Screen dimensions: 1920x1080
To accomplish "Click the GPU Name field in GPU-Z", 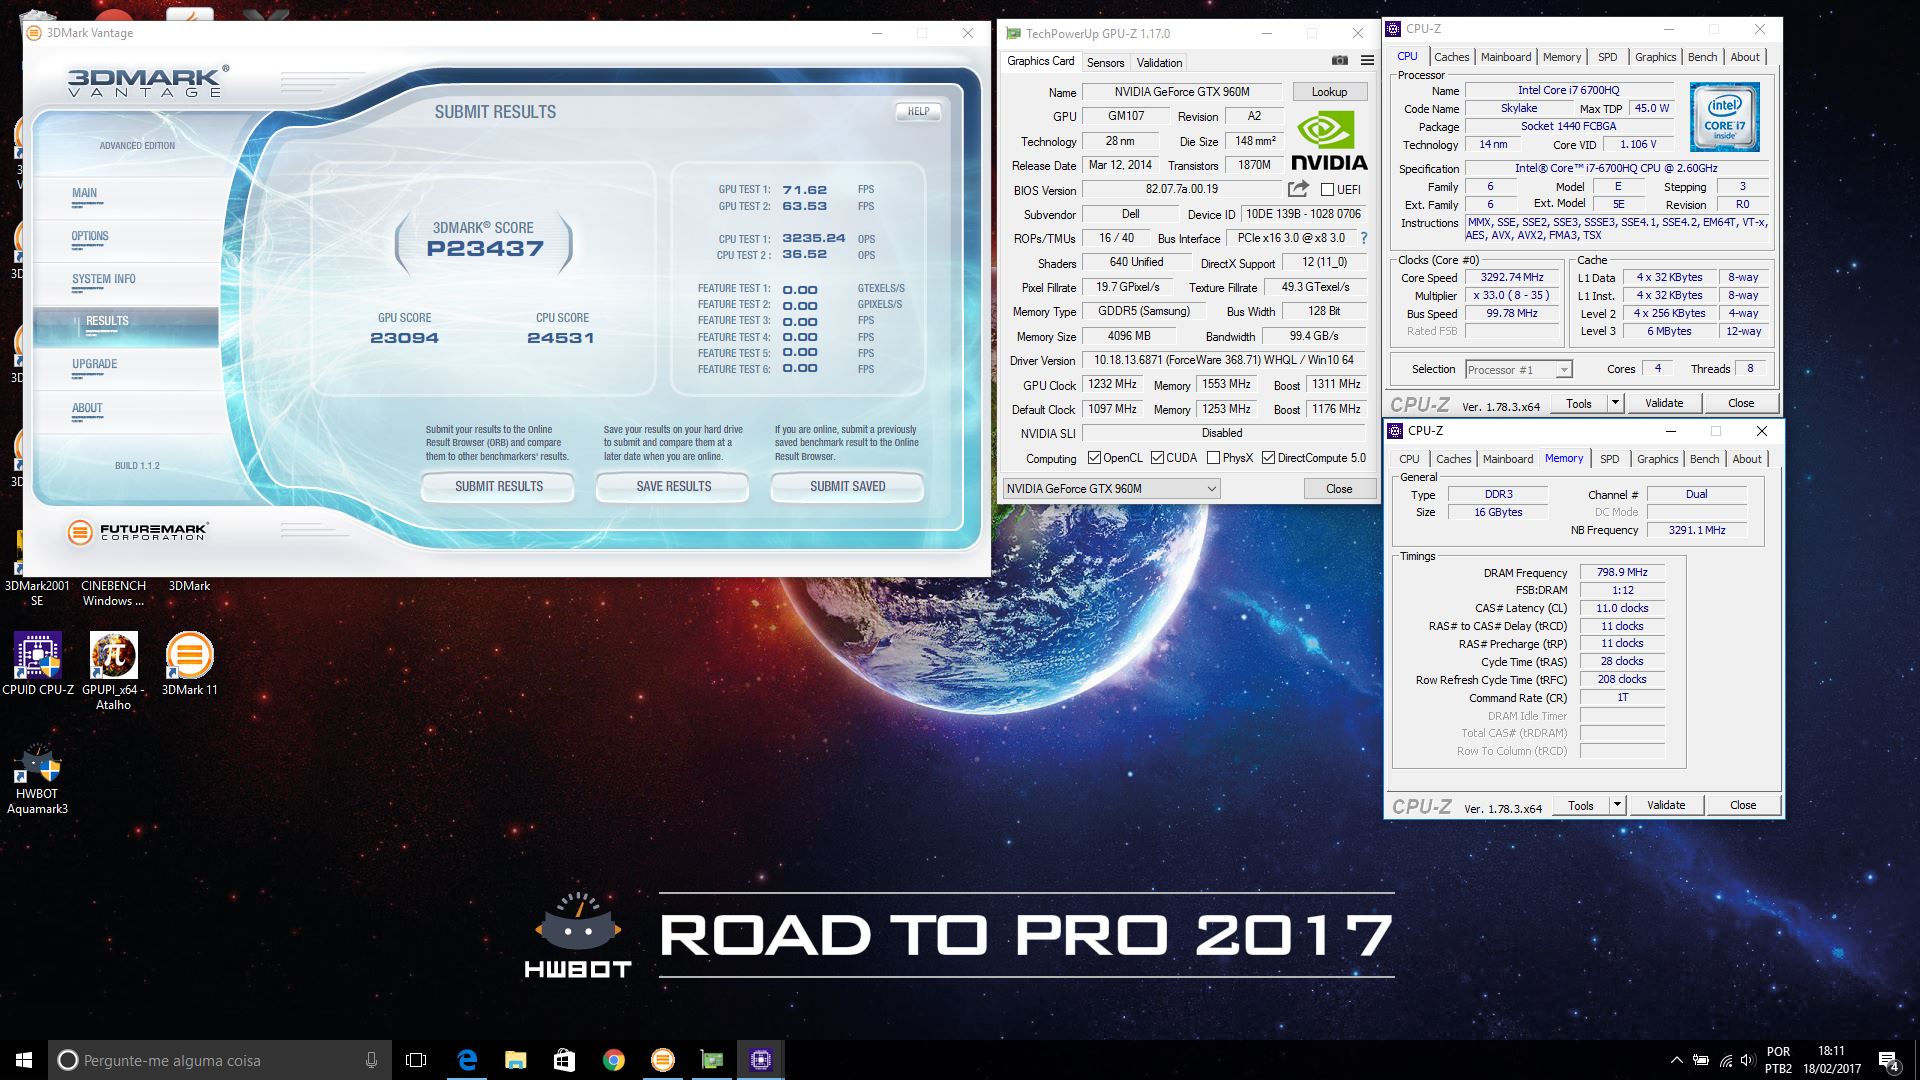I will (1181, 92).
